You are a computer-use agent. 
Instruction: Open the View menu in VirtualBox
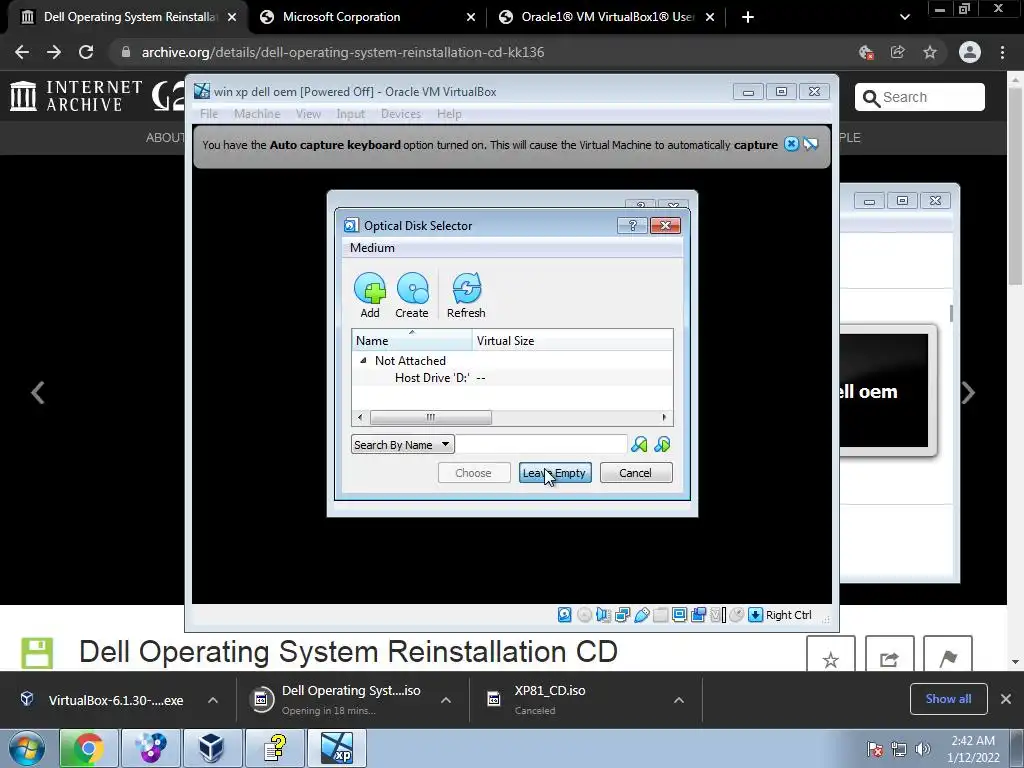pos(308,114)
